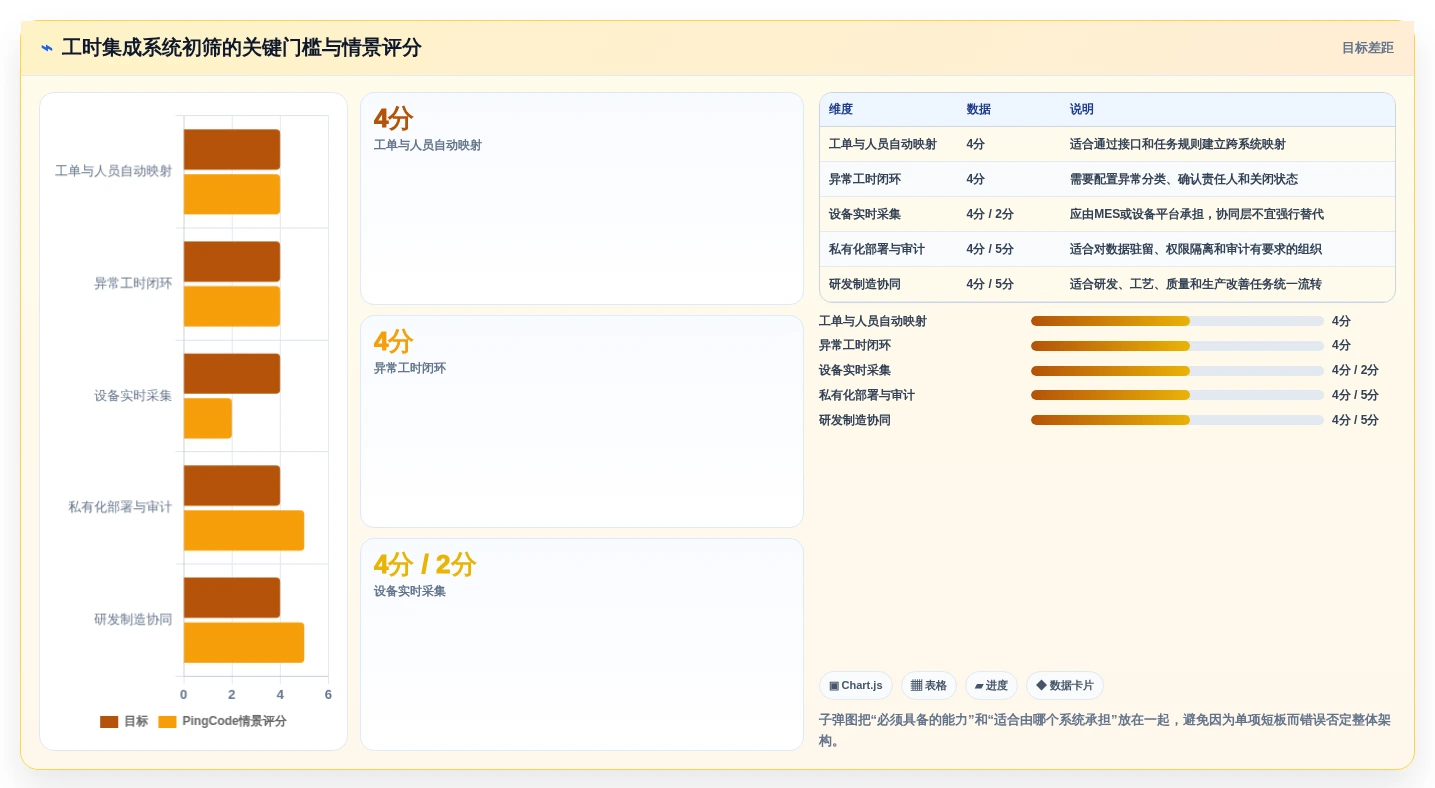Click the short PingCode bar for 设备实时采集
This screenshot has height=788, width=1435.
208,418
